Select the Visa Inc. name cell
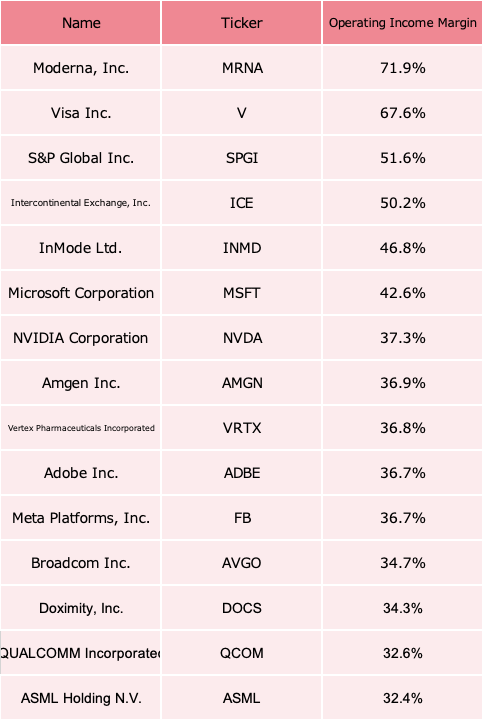This screenshot has height=721, width=484. coord(81,113)
